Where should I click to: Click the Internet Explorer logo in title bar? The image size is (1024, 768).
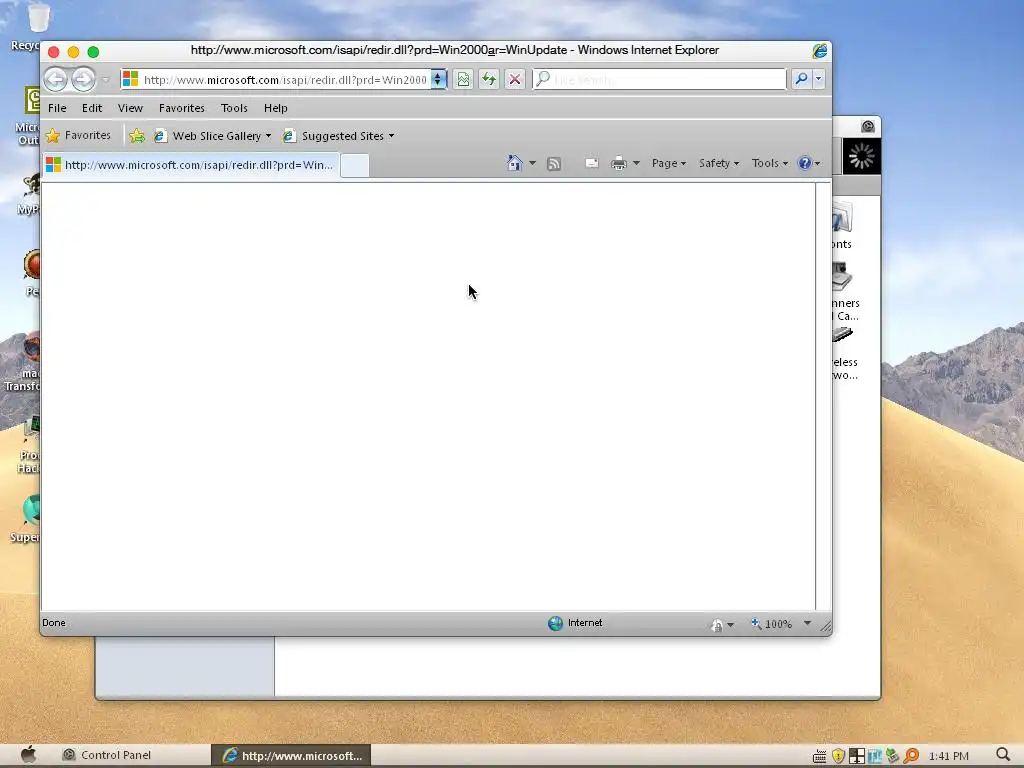(820, 50)
